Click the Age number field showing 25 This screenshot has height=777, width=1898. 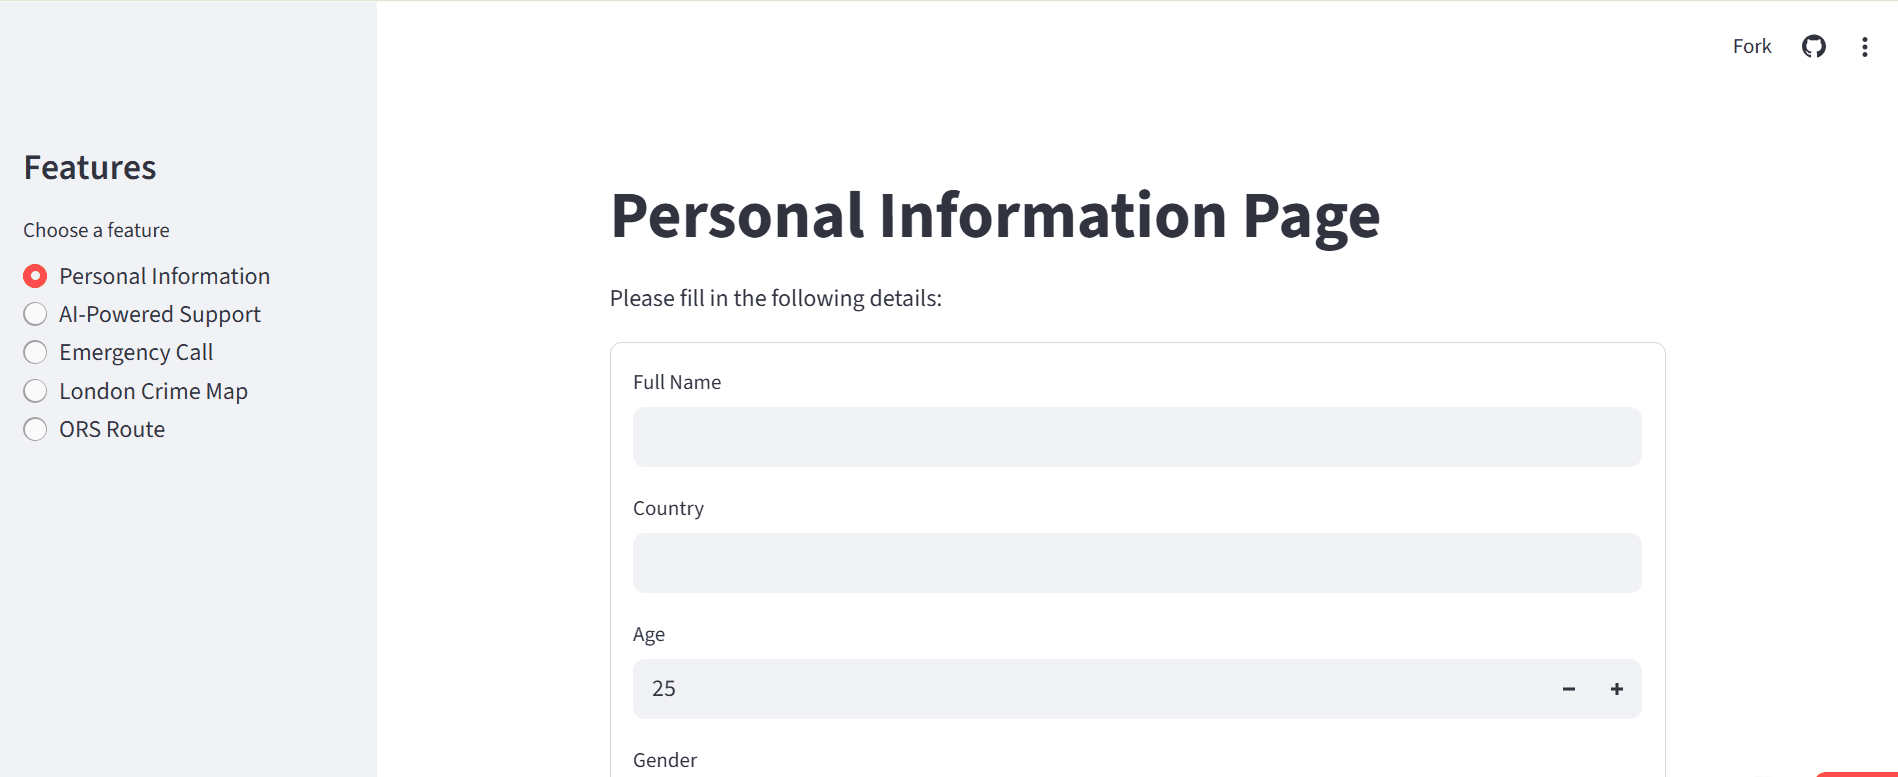pos(1090,689)
